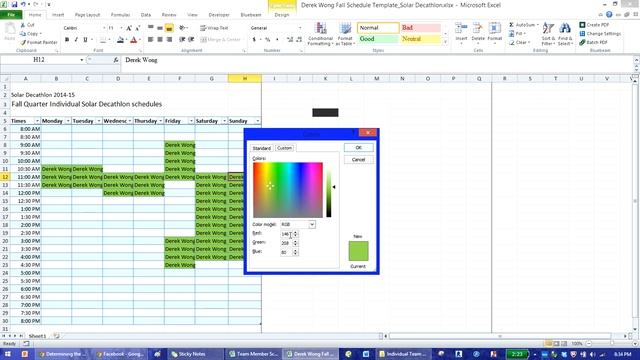Toggle Bottom Align highlighted button
The image size is (640, 360).
pyautogui.click(x=169, y=28)
